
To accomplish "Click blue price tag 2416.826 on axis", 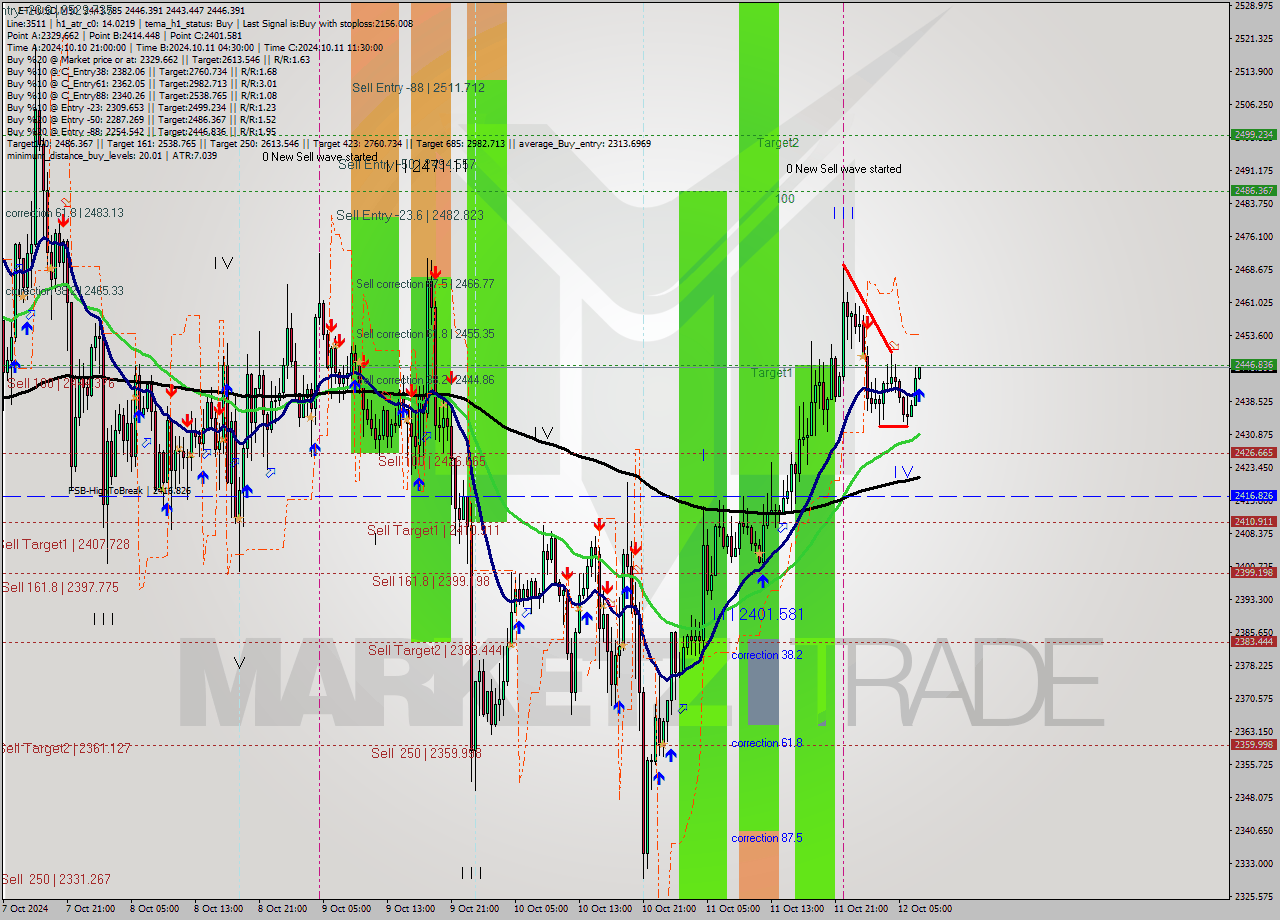I will click(x=1253, y=496).
